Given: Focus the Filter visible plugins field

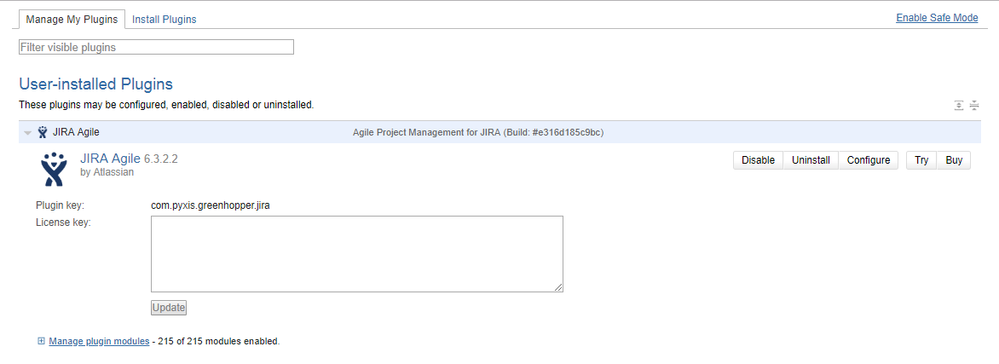Looking at the screenshot, I should 156,47.
